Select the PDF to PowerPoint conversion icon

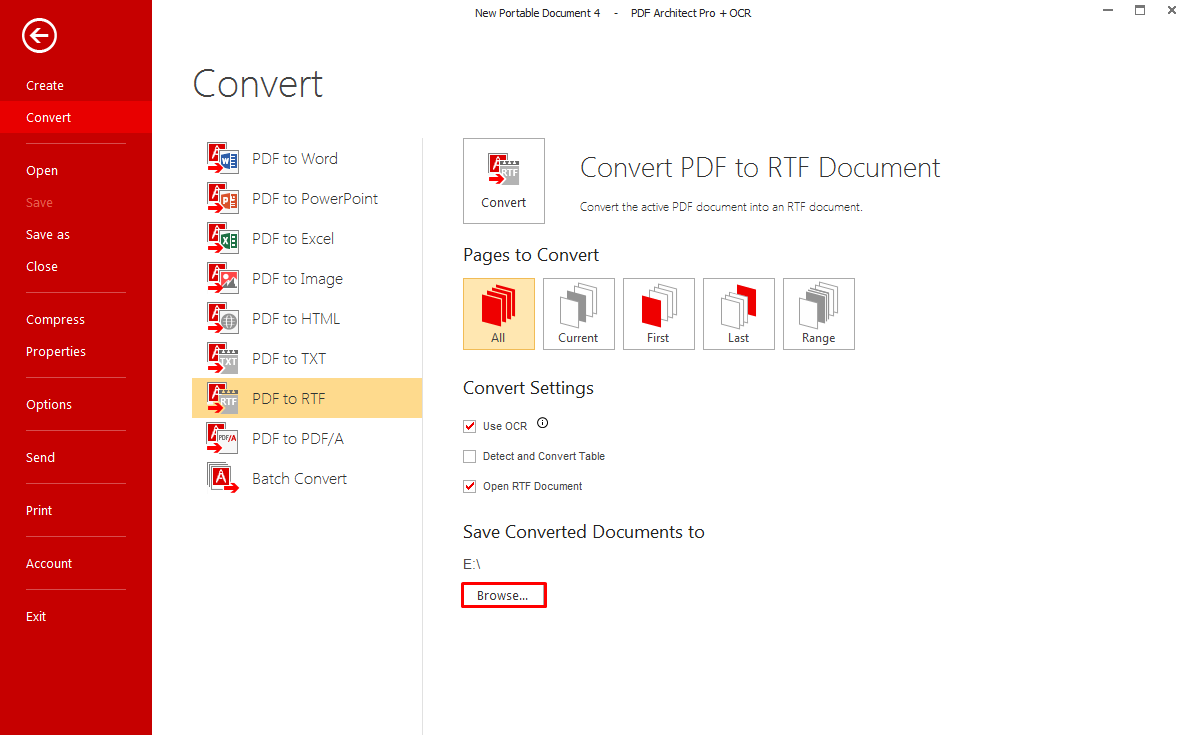tap(223, 199)
